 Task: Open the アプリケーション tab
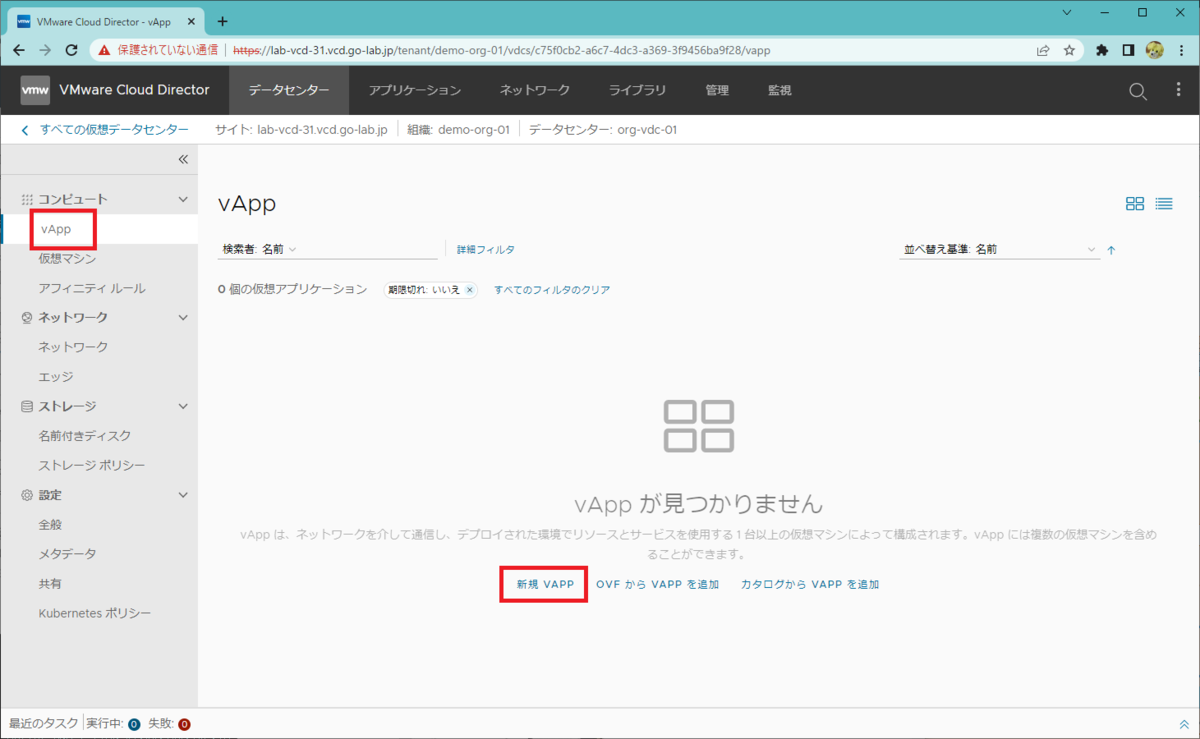415,90
